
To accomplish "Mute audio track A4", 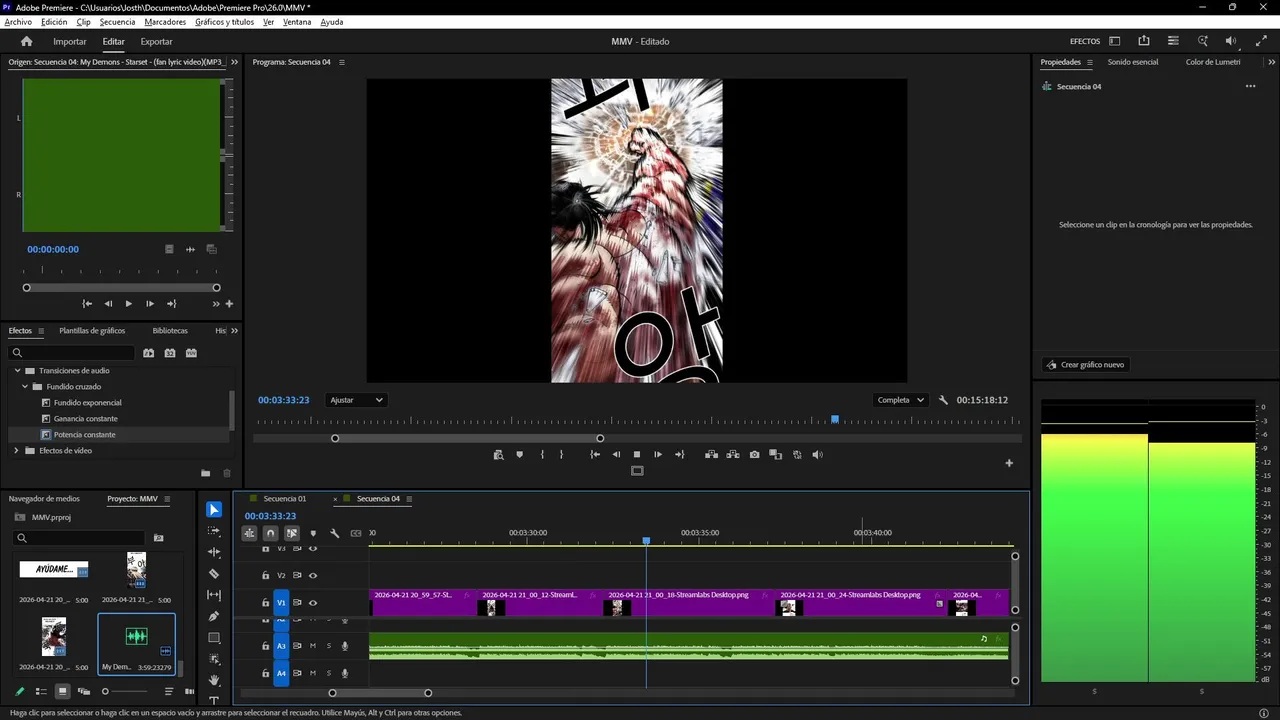I will (313, 673).
